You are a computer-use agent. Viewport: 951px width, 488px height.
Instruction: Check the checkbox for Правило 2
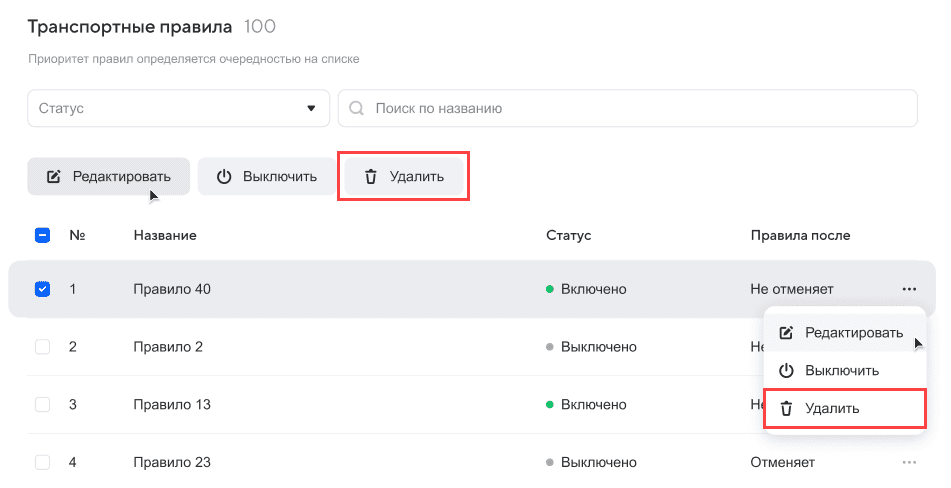click(x=42, y=347)
